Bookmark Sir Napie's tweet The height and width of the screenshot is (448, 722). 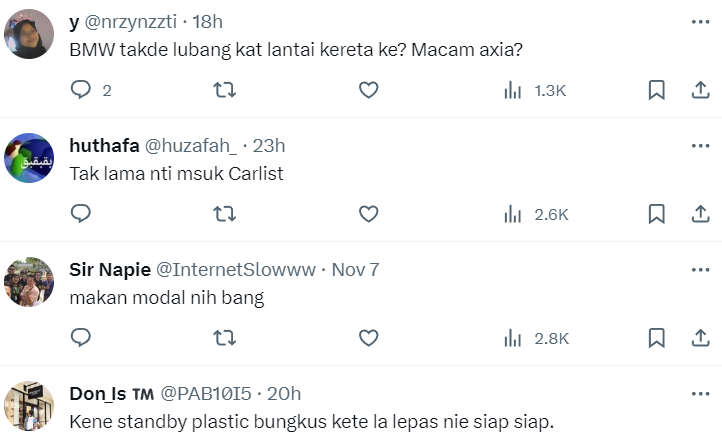(x=656, y=338)
